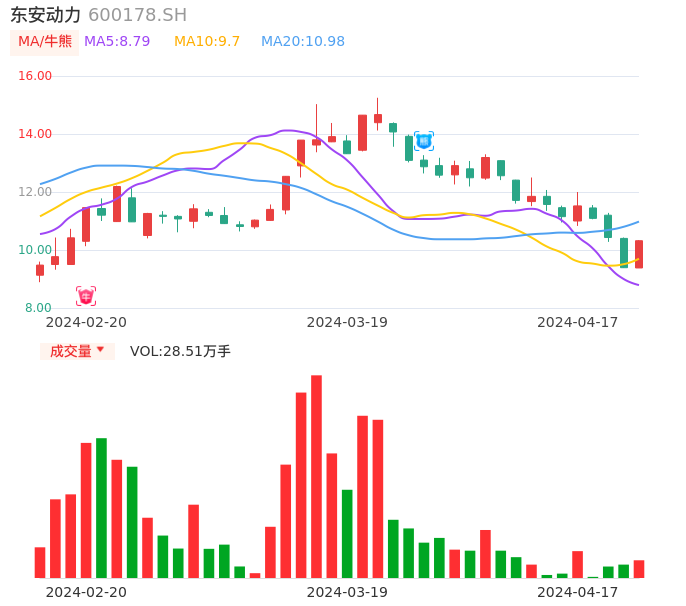Click the VOL:28.51万手 volume readout
686x606 pixels.
coord(180,351)
